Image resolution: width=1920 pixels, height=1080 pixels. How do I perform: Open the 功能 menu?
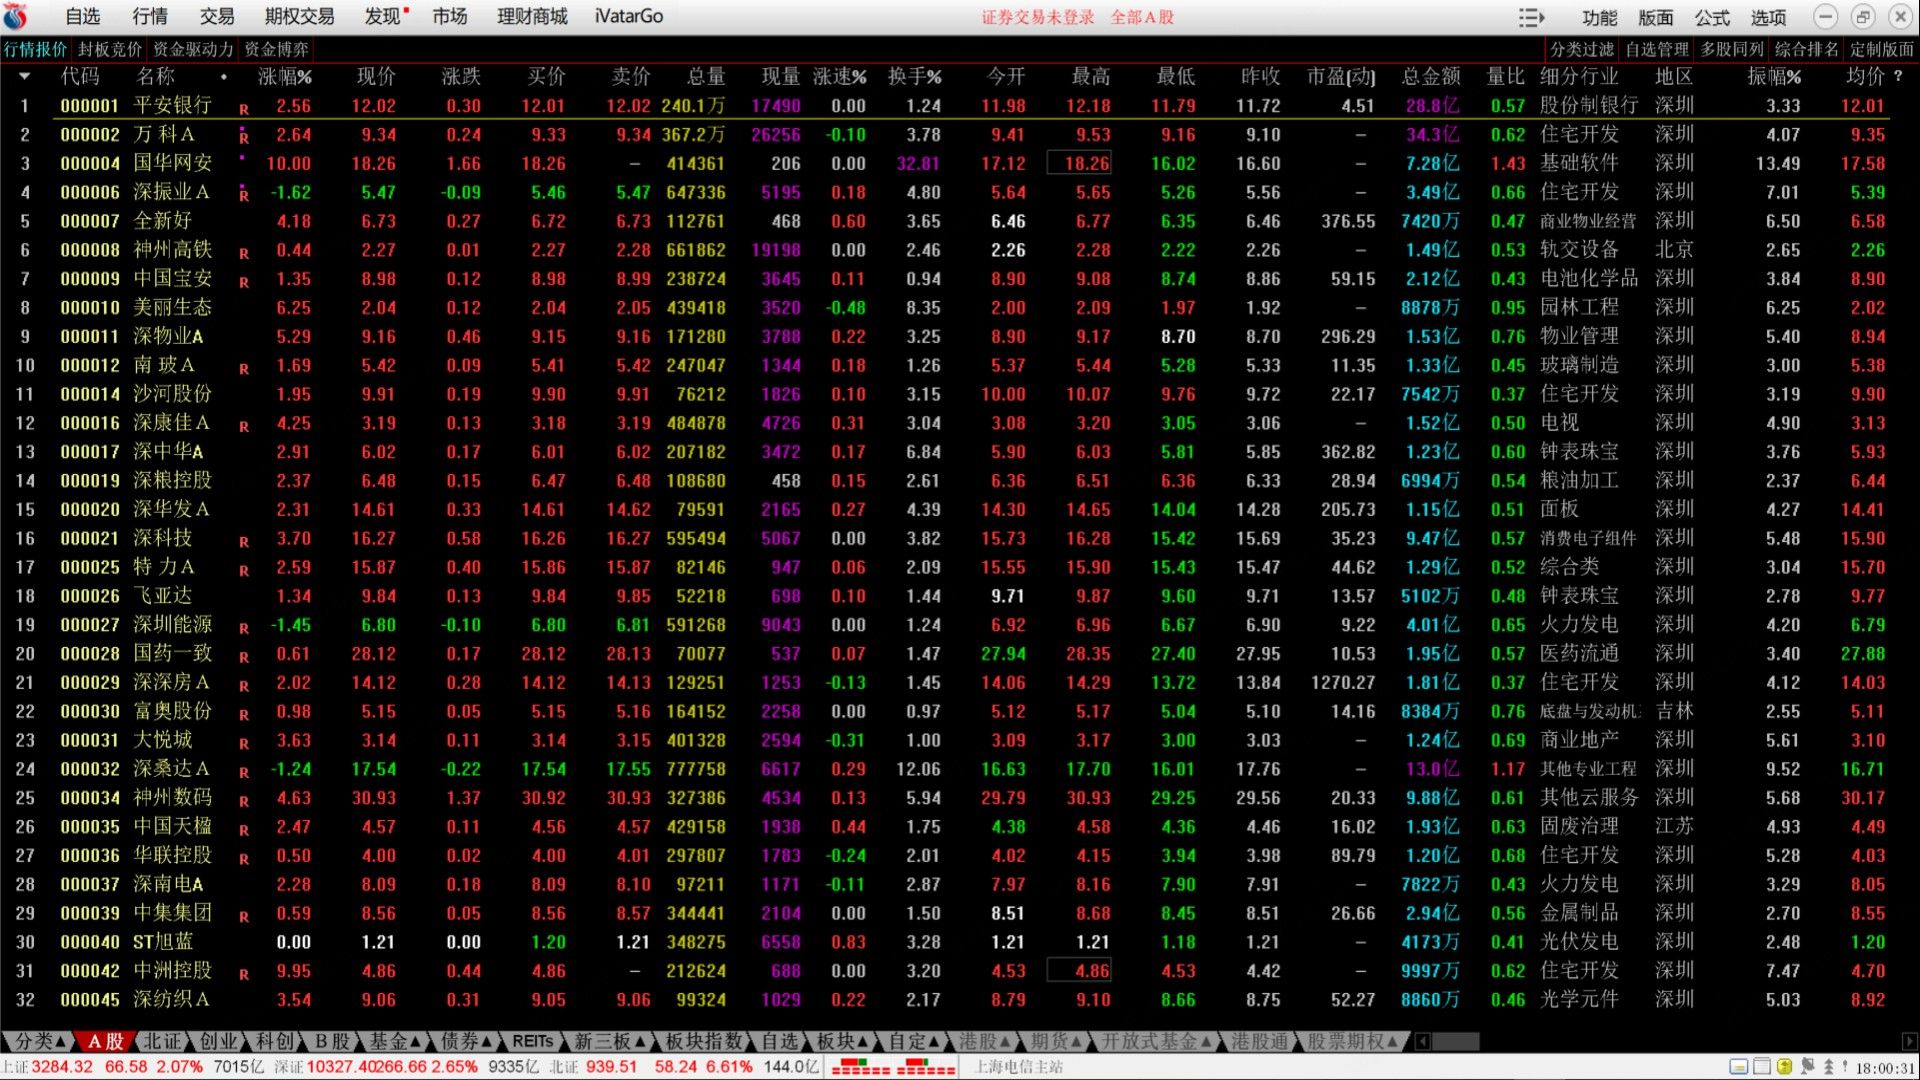click(1600, 18)
